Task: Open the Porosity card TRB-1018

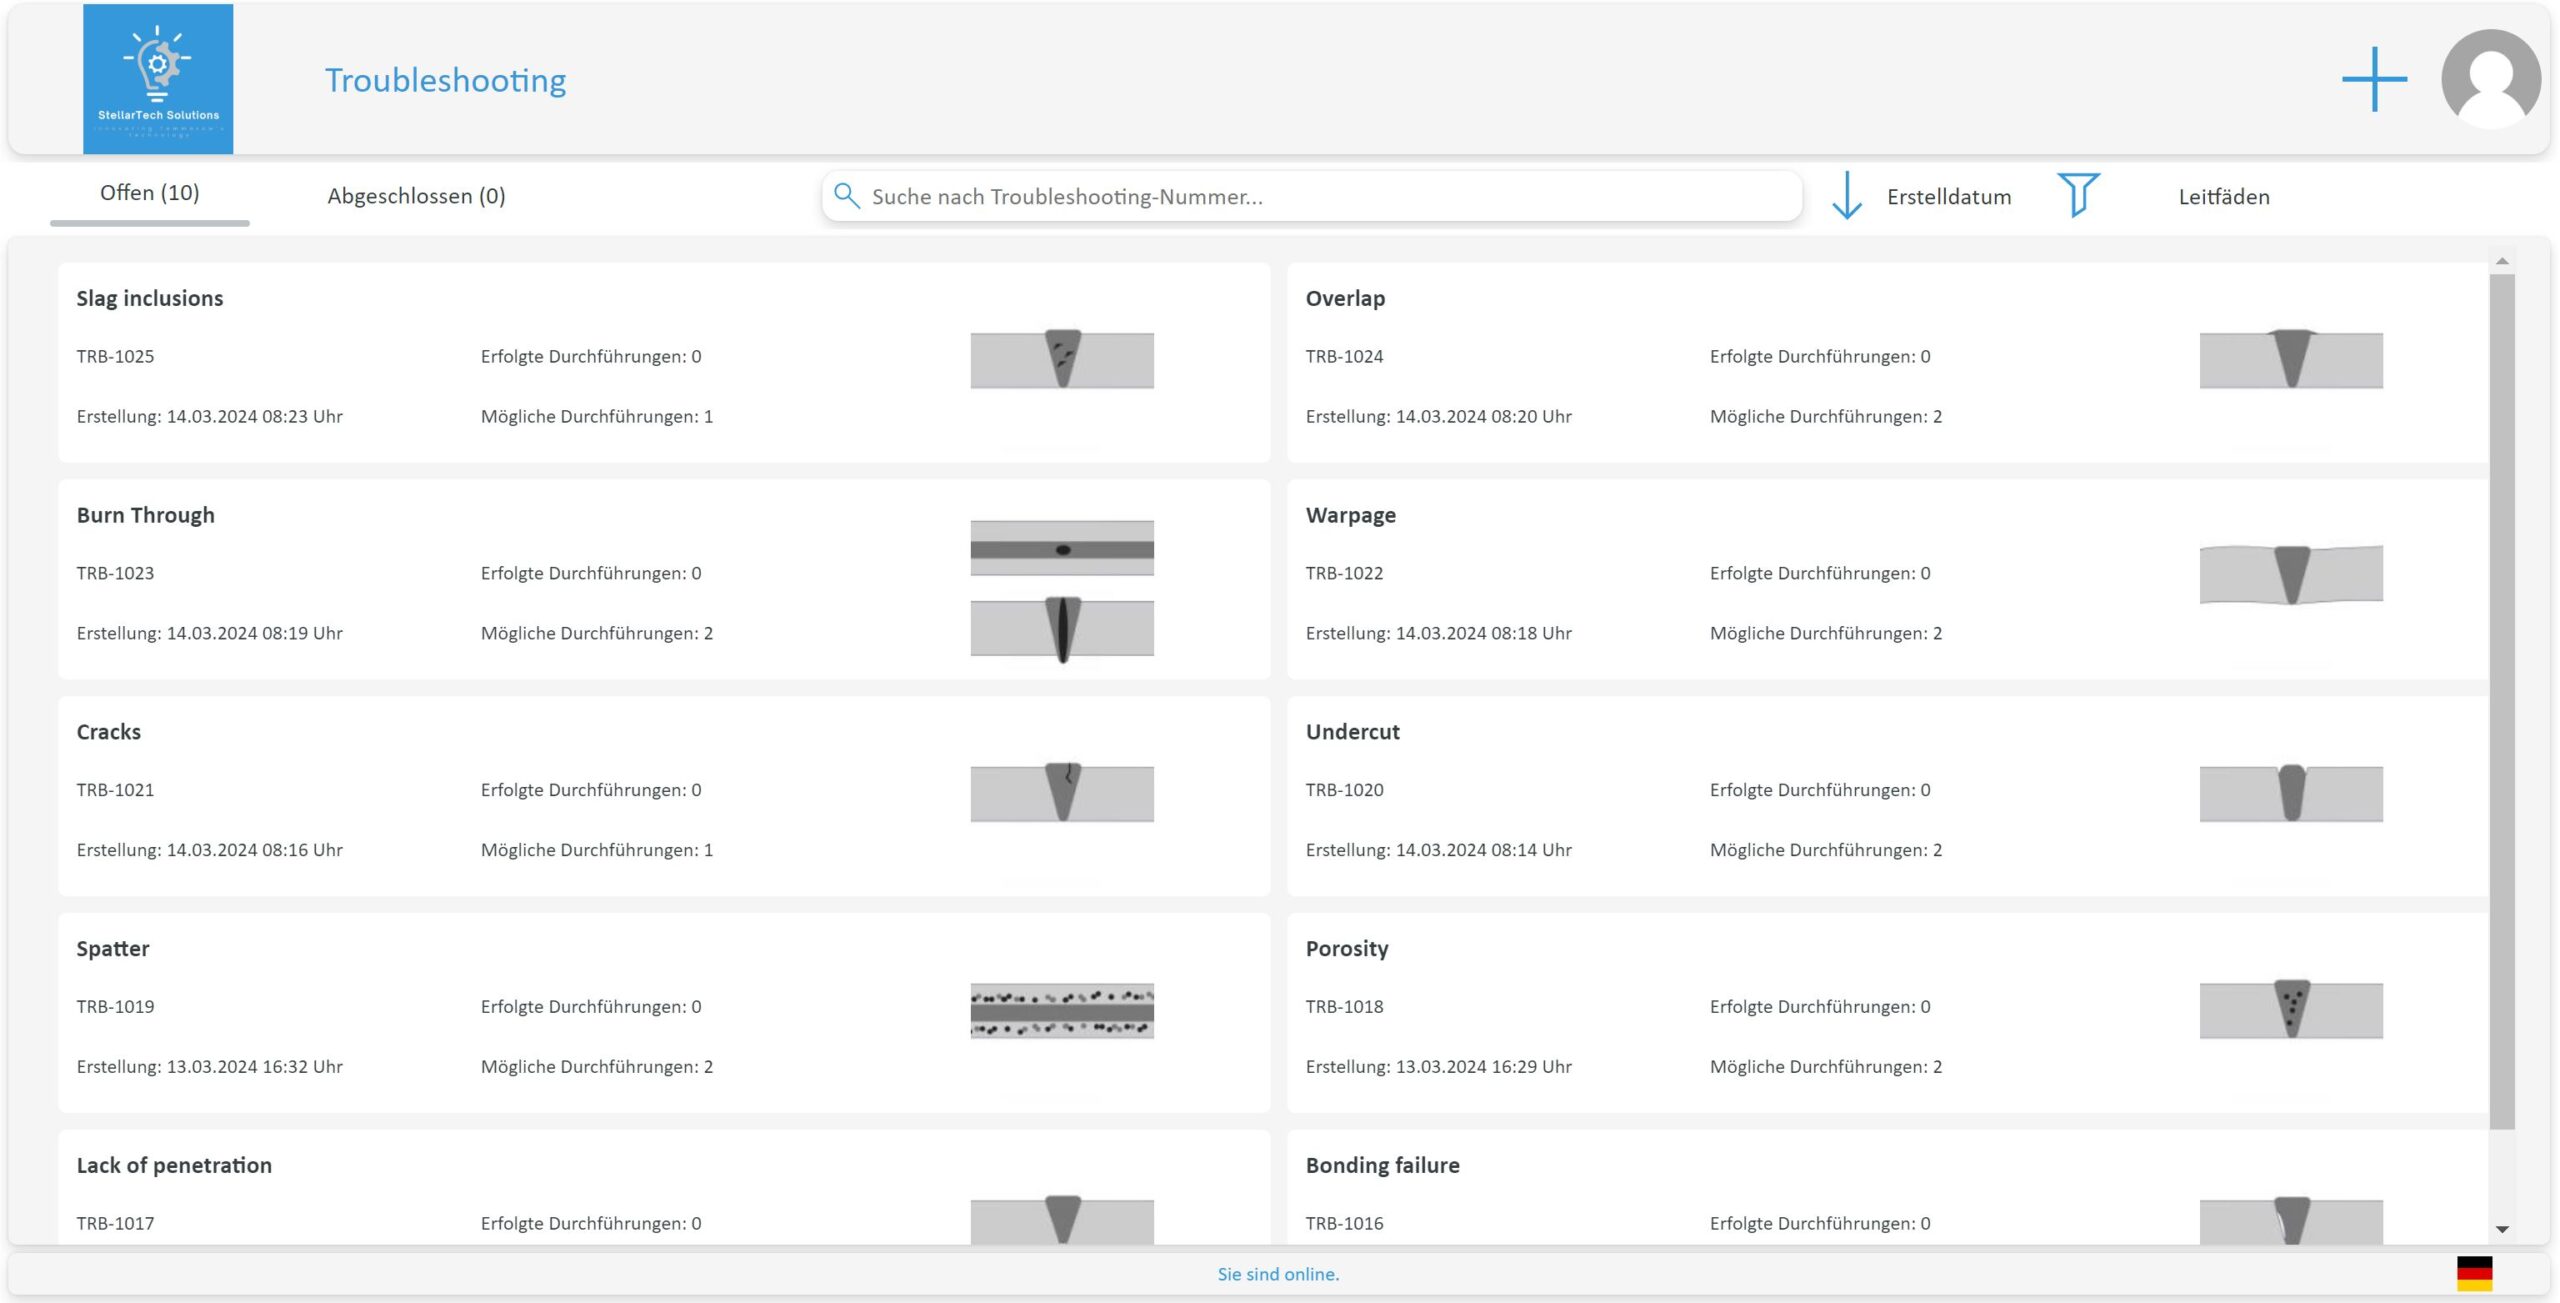Action: (x=1888, y=1012)
